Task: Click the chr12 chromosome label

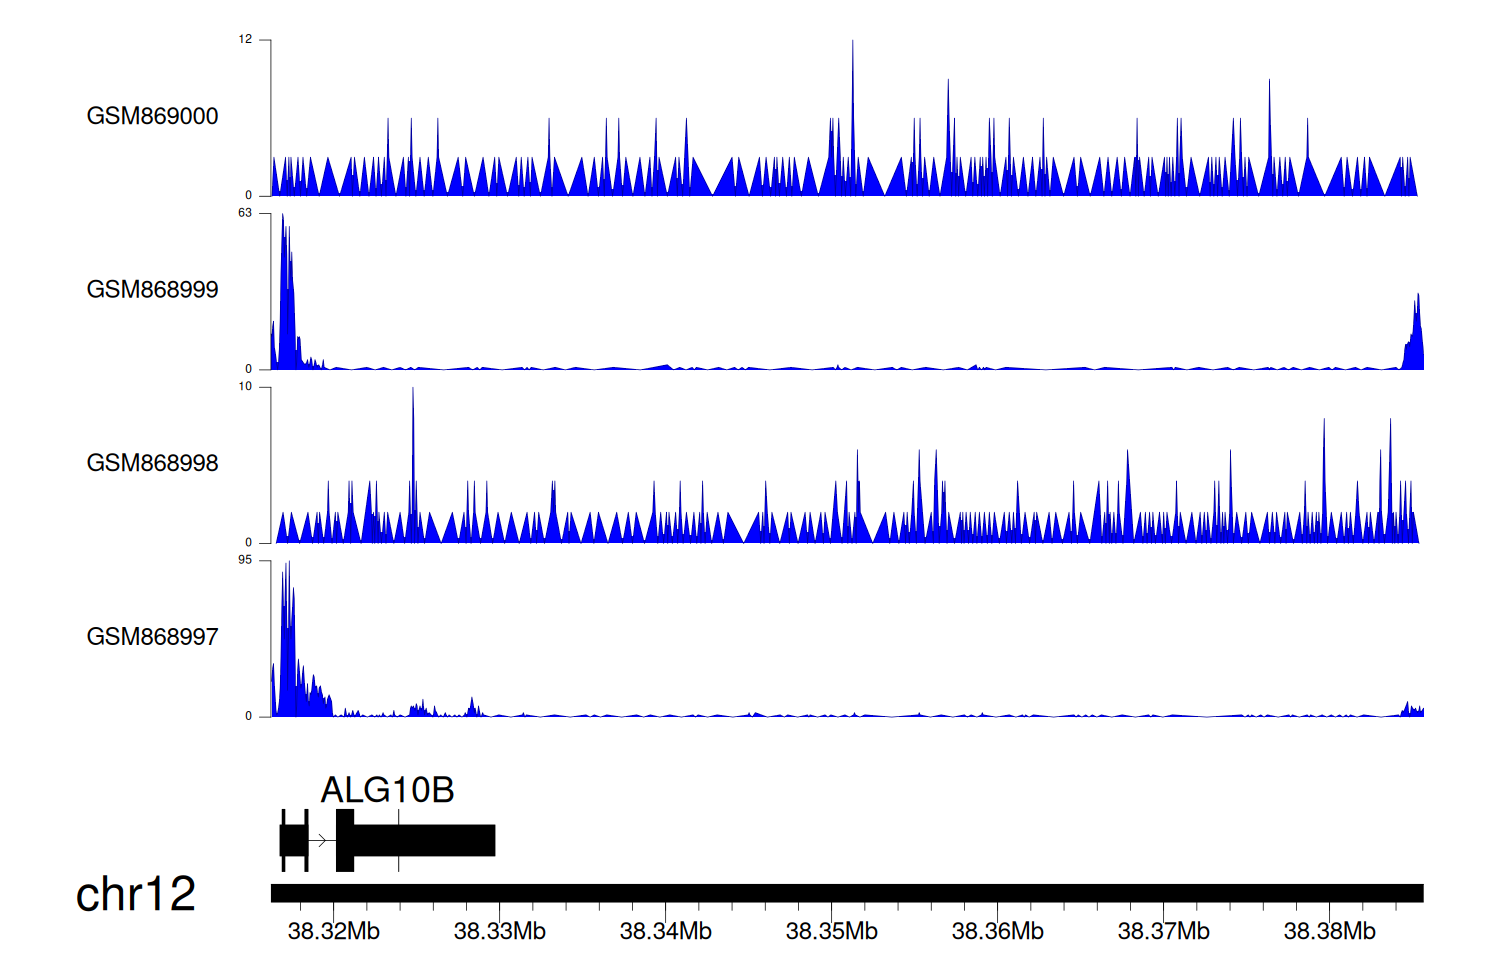Action: pos(135,894)
